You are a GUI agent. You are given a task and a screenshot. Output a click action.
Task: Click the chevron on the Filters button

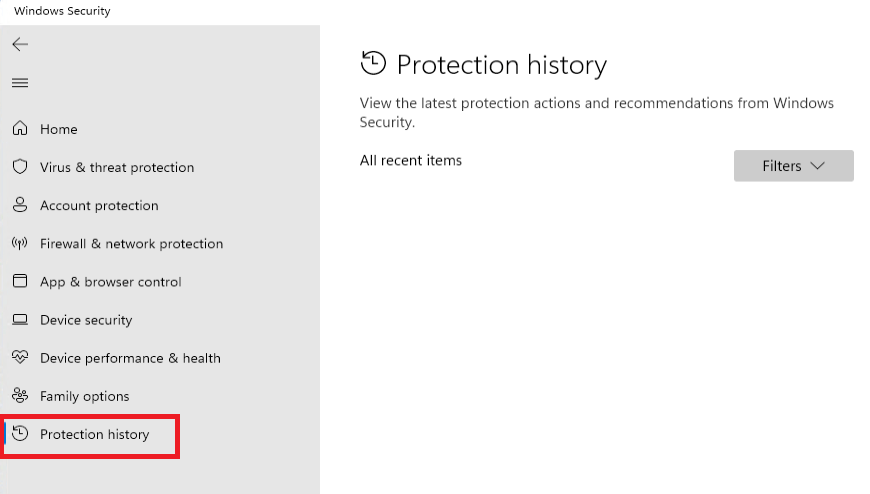pos(817,166)
